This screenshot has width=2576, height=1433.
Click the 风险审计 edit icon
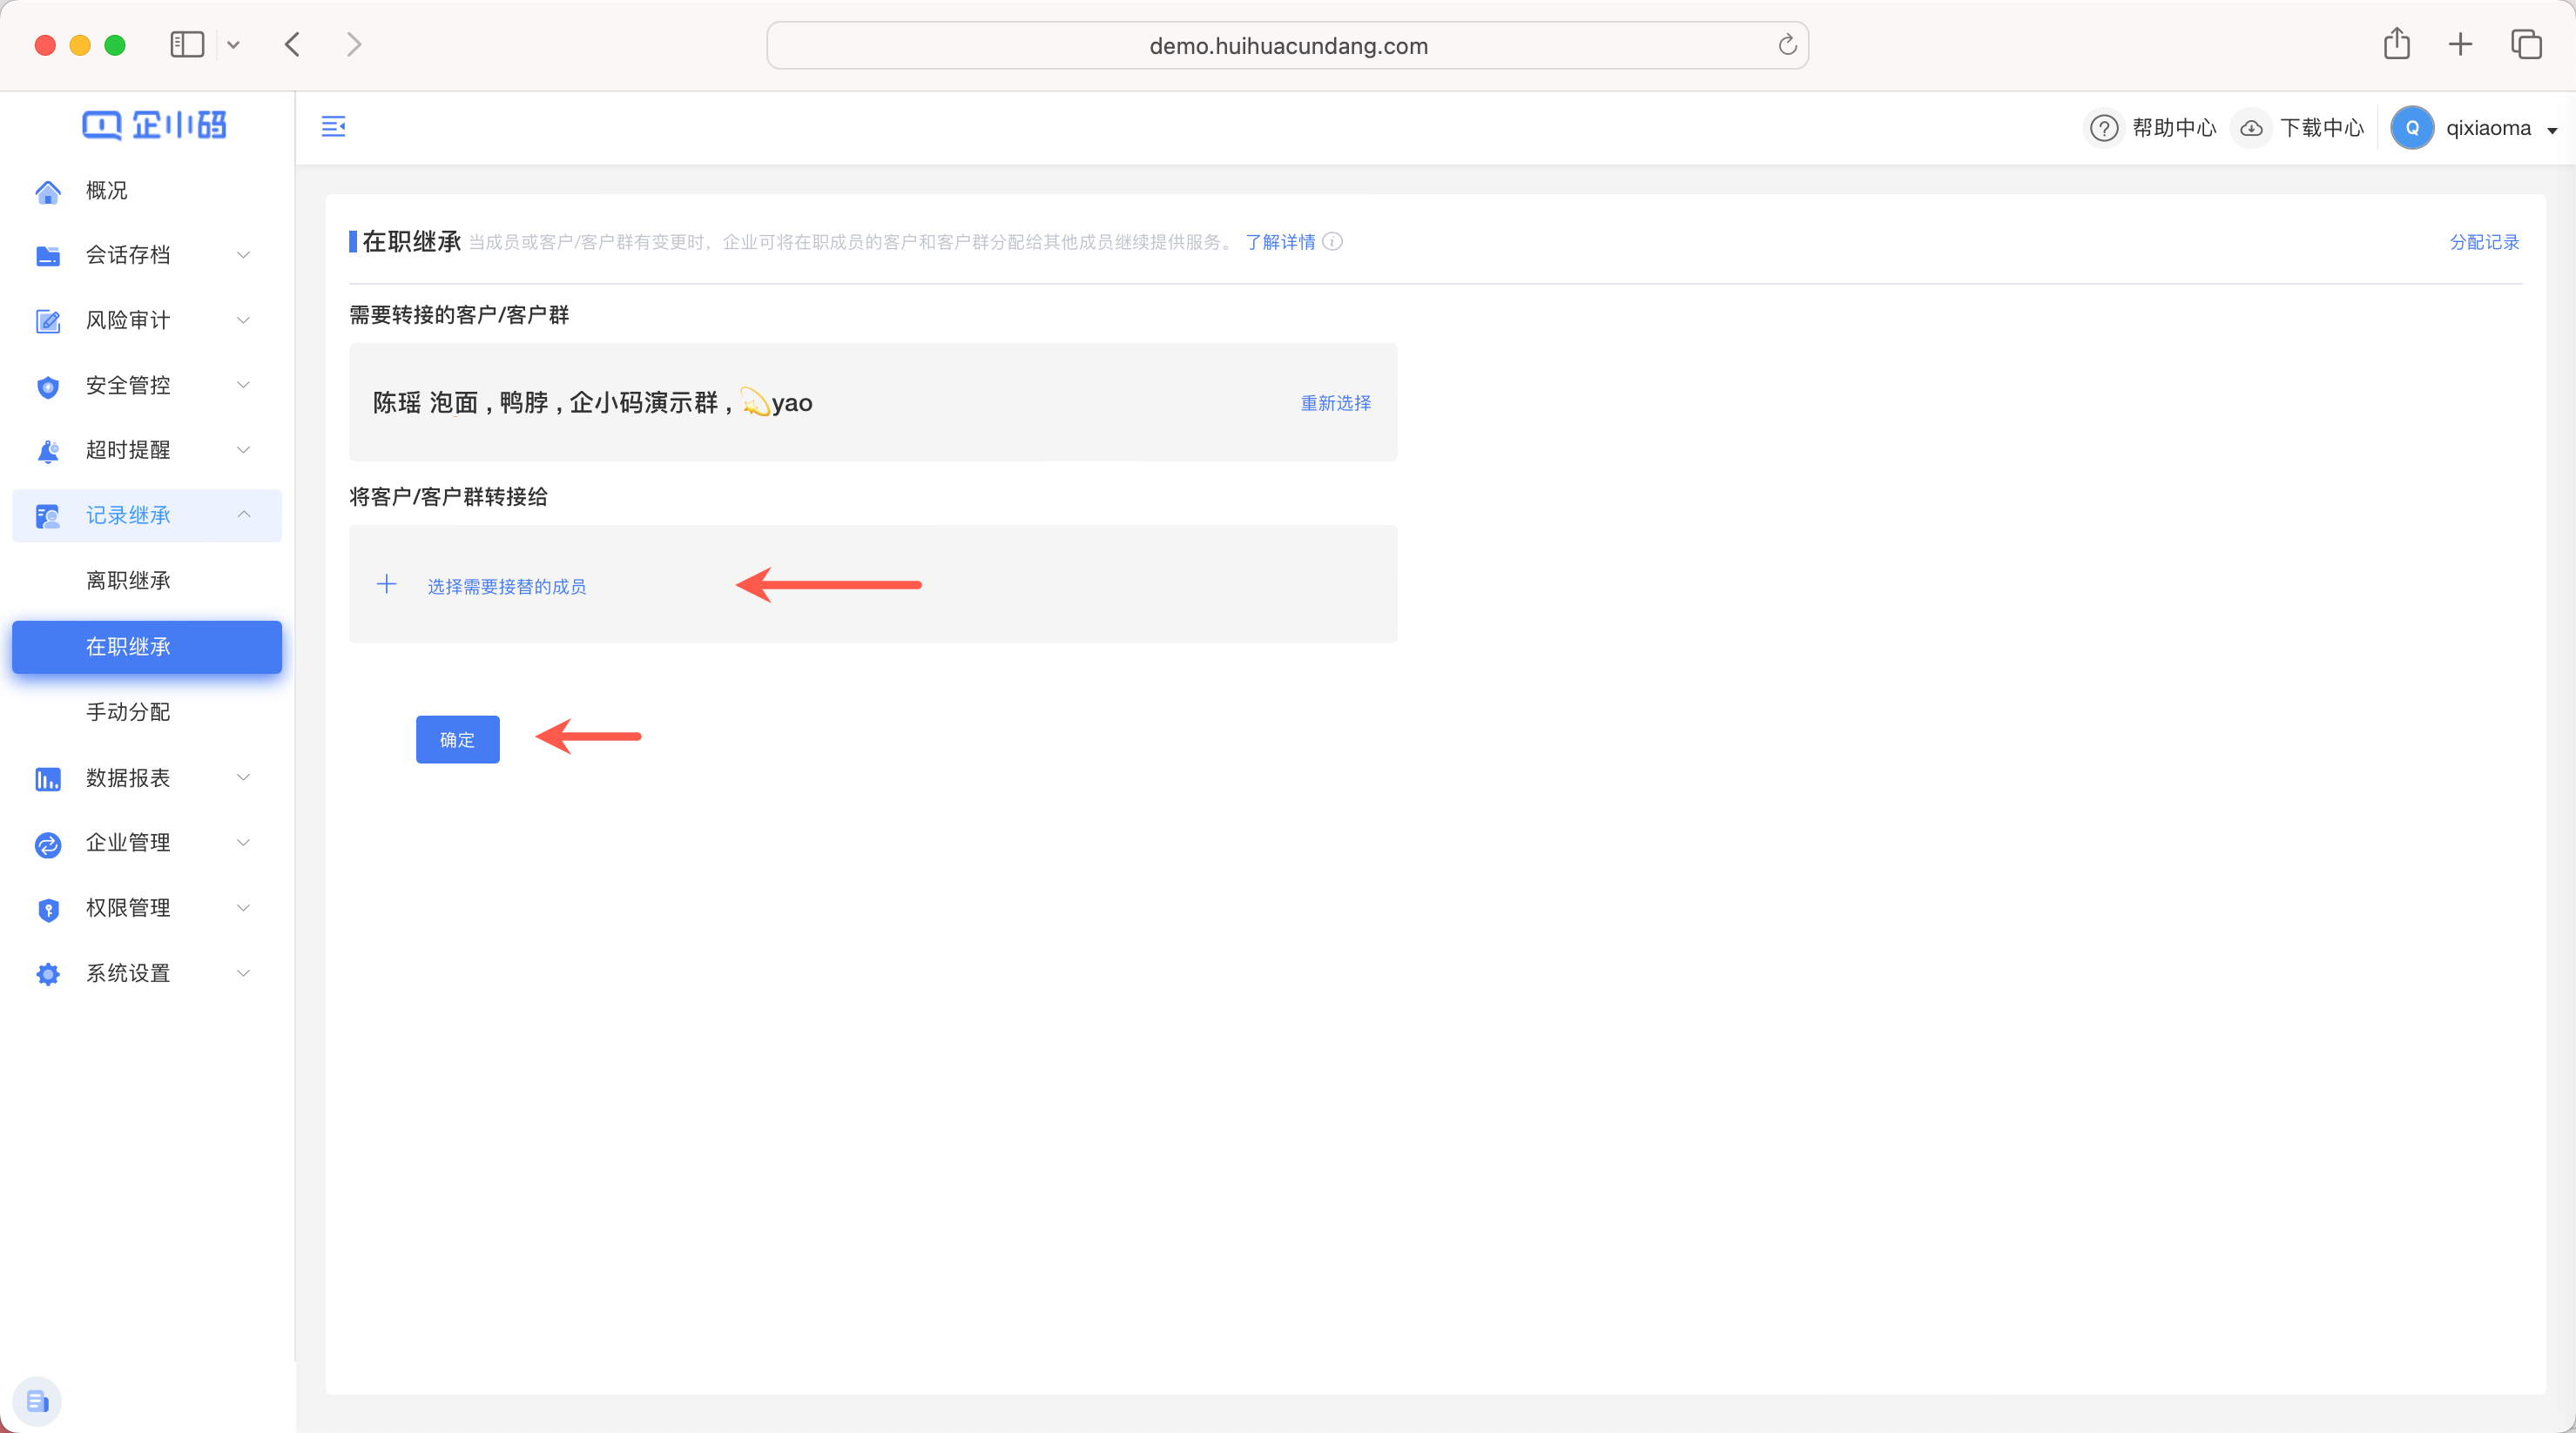coord(48,321)
